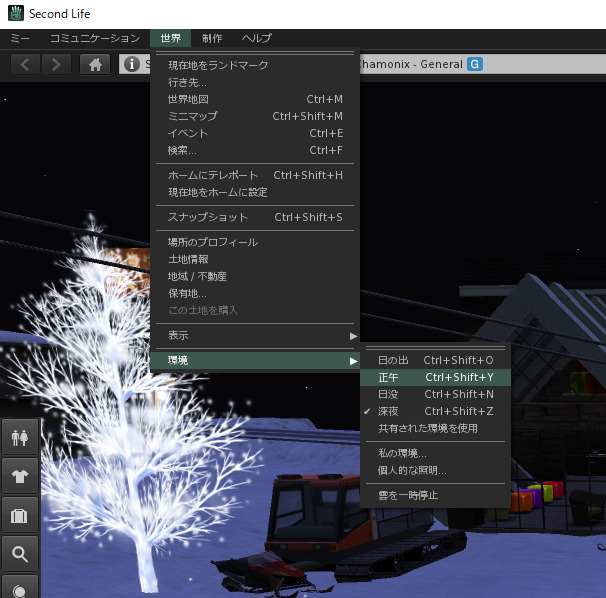Viewport: 606px width, 598px height.
Task: Select スナップショット menu entry
Action: [255, 217]
